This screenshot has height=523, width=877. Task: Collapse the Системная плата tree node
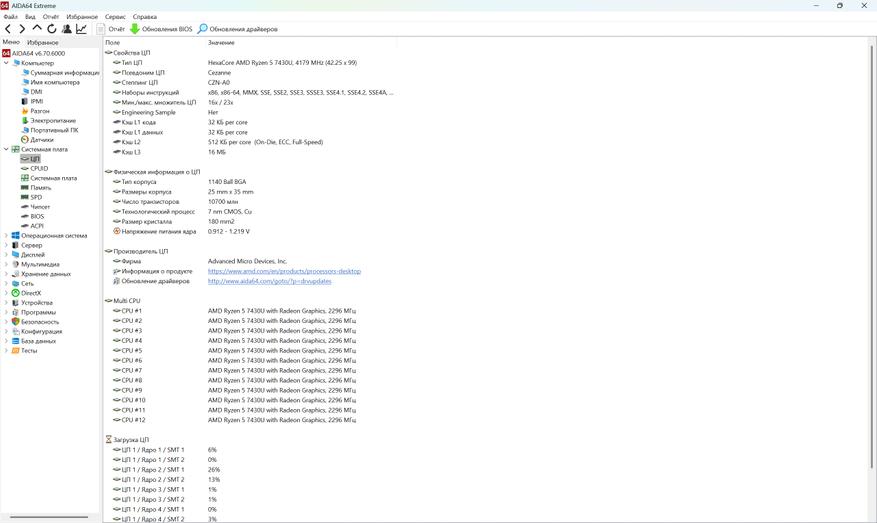pyautogui.click(x=6, y=149)
